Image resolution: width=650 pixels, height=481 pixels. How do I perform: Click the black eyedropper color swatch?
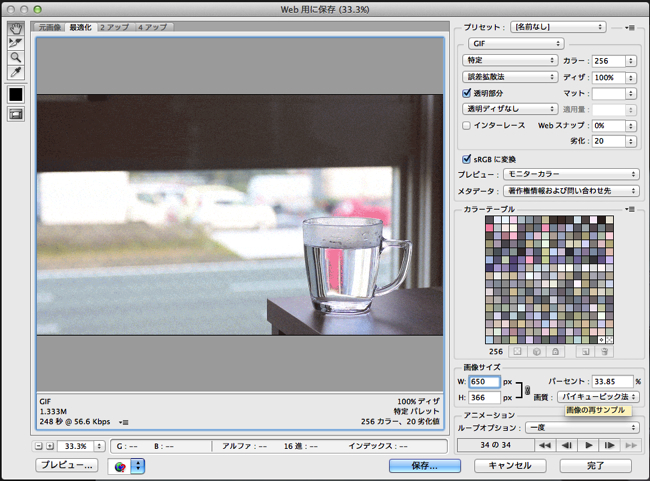(16, 94)
